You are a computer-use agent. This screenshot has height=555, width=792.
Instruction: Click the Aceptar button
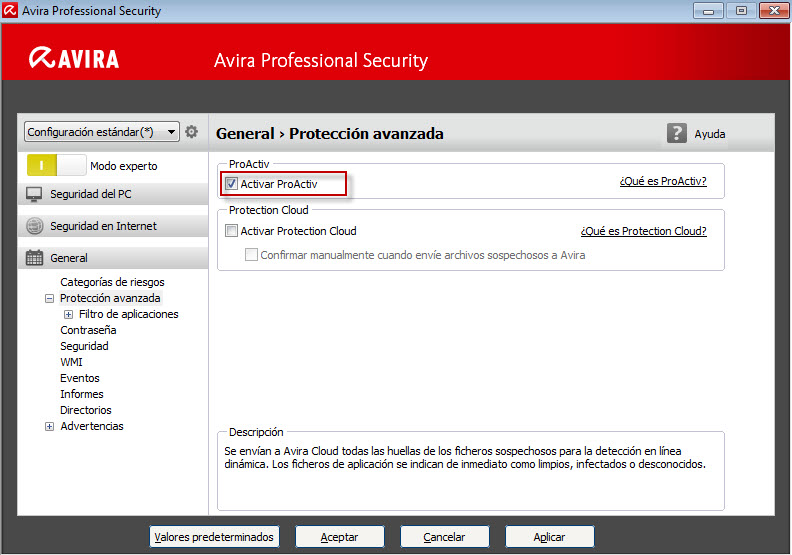pos(339,537)
